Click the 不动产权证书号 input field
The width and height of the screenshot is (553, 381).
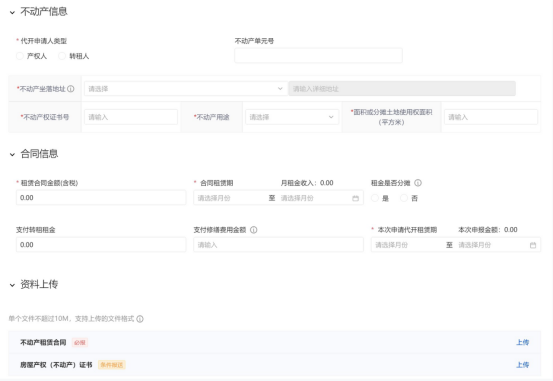(x=130, y=117)
